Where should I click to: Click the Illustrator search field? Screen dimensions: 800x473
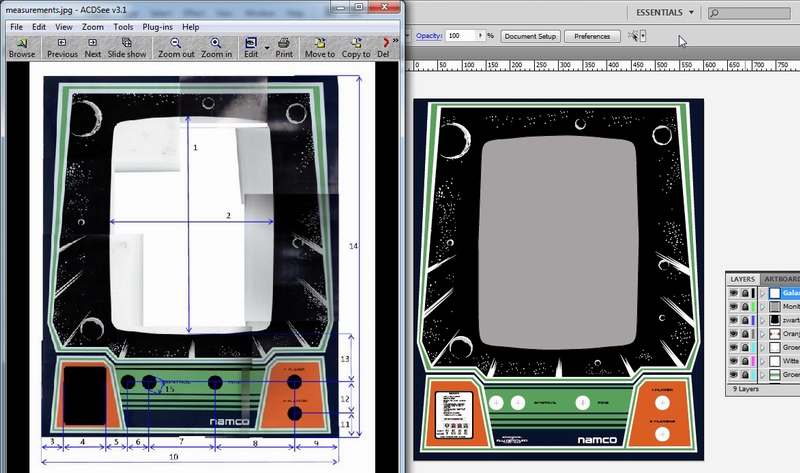749,13
